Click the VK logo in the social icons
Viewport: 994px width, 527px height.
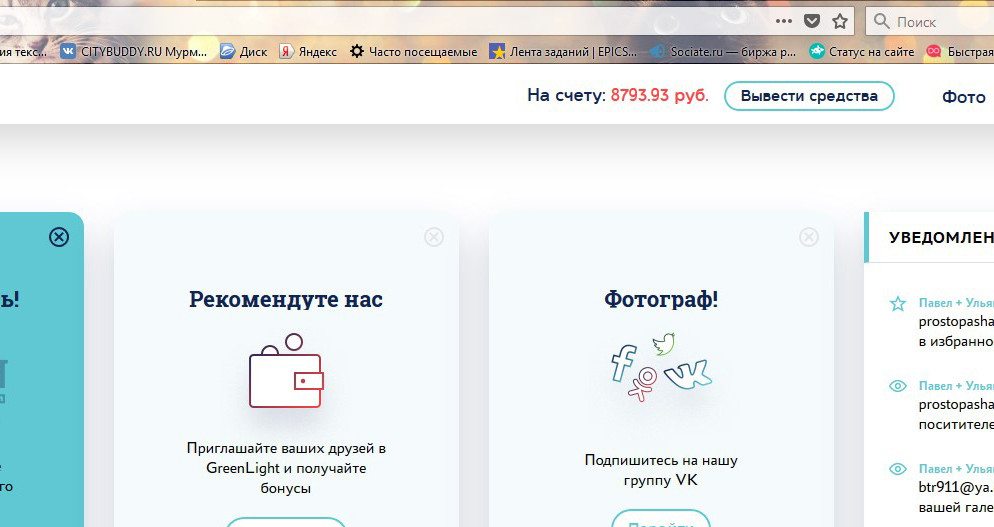688,374
